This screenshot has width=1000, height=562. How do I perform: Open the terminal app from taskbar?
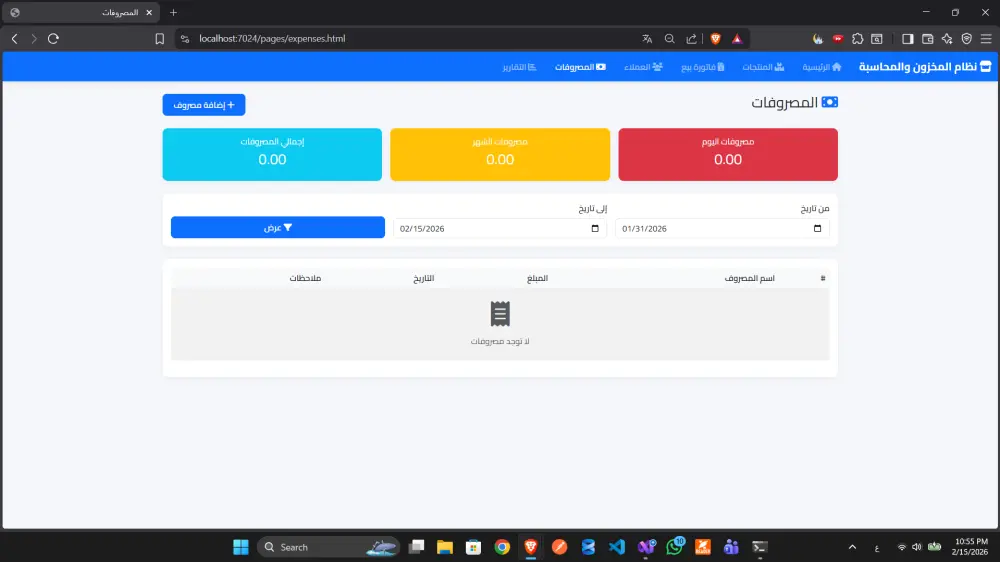(760, 547)
